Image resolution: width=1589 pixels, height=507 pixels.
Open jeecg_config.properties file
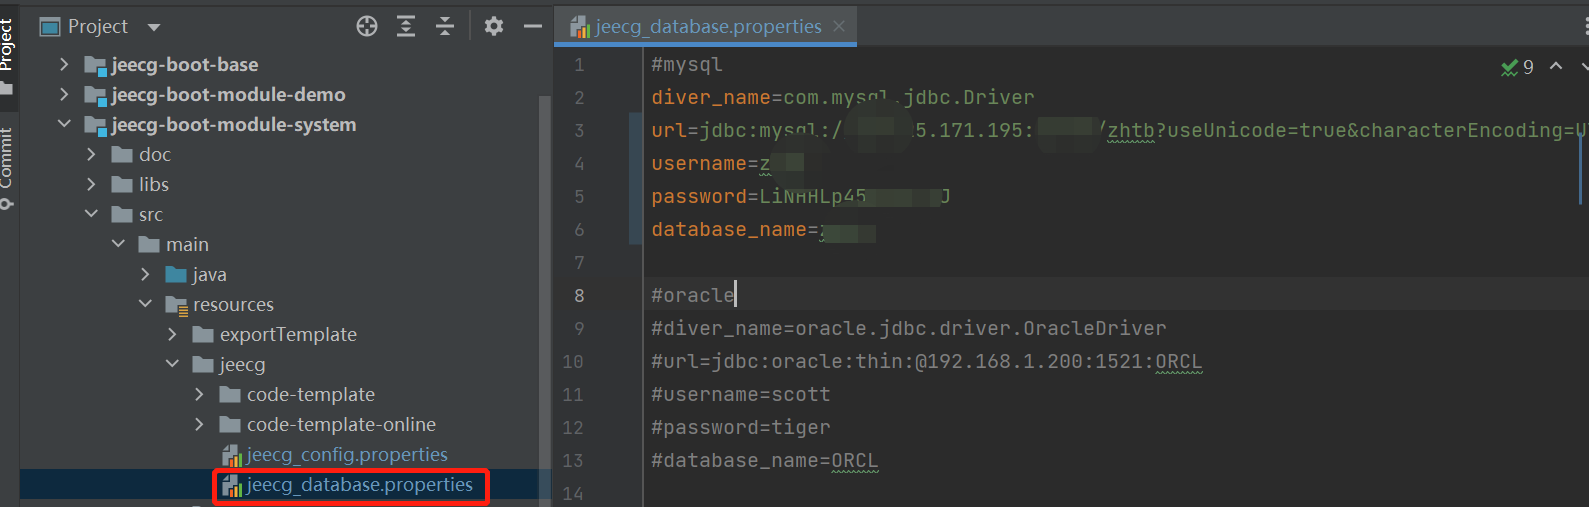[347, 455]
